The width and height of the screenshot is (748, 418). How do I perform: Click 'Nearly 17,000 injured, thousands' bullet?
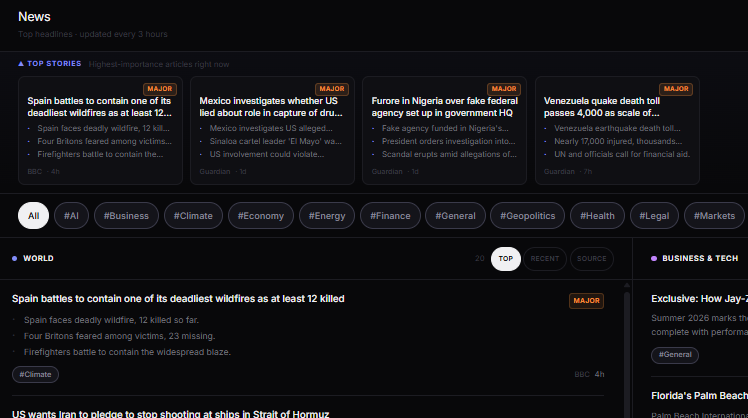click(x=618, y=141)
